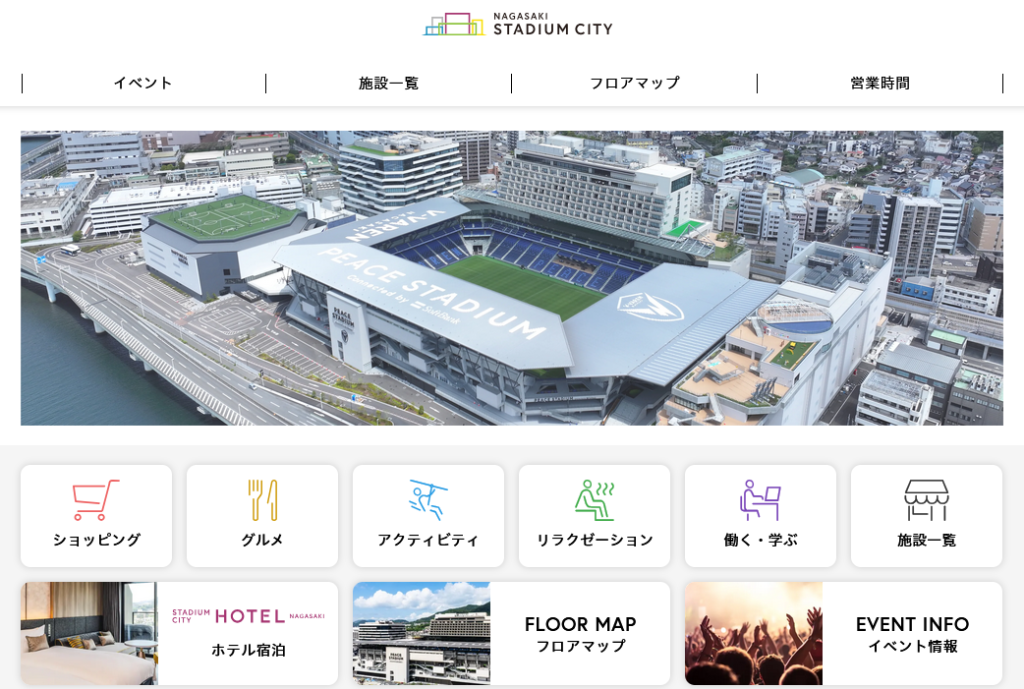The width and height of the screenshot is (1024, 689).
Task: Click the shopping cart icon
Action: coord(96,500)
